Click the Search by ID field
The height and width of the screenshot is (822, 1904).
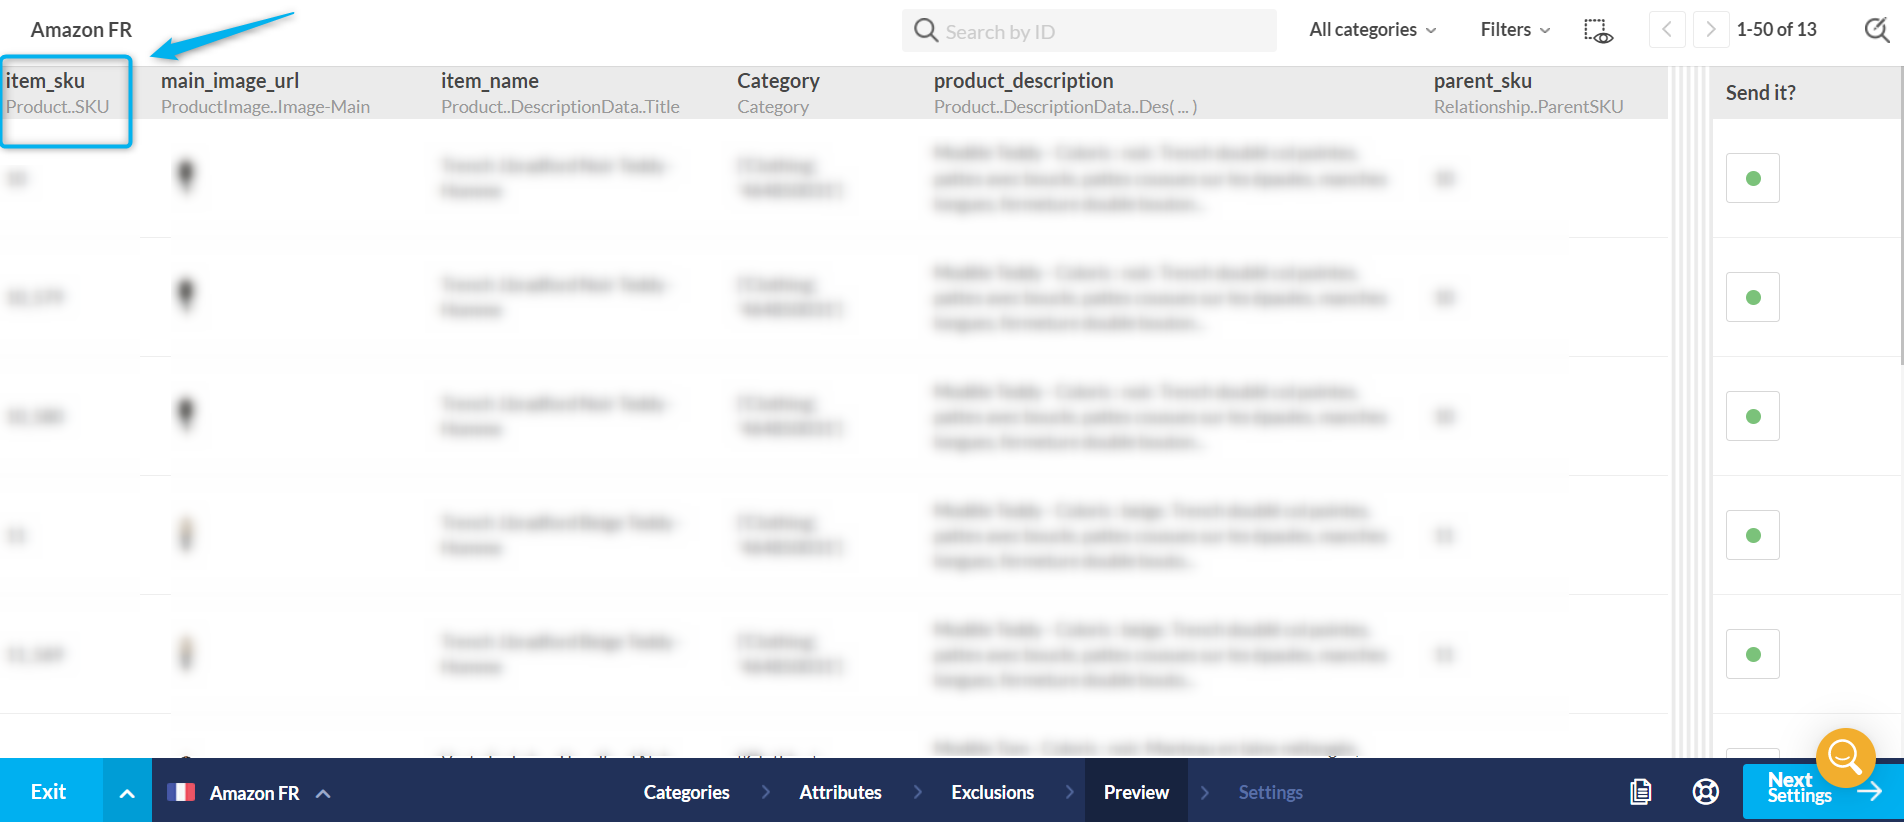(1090, 31)
